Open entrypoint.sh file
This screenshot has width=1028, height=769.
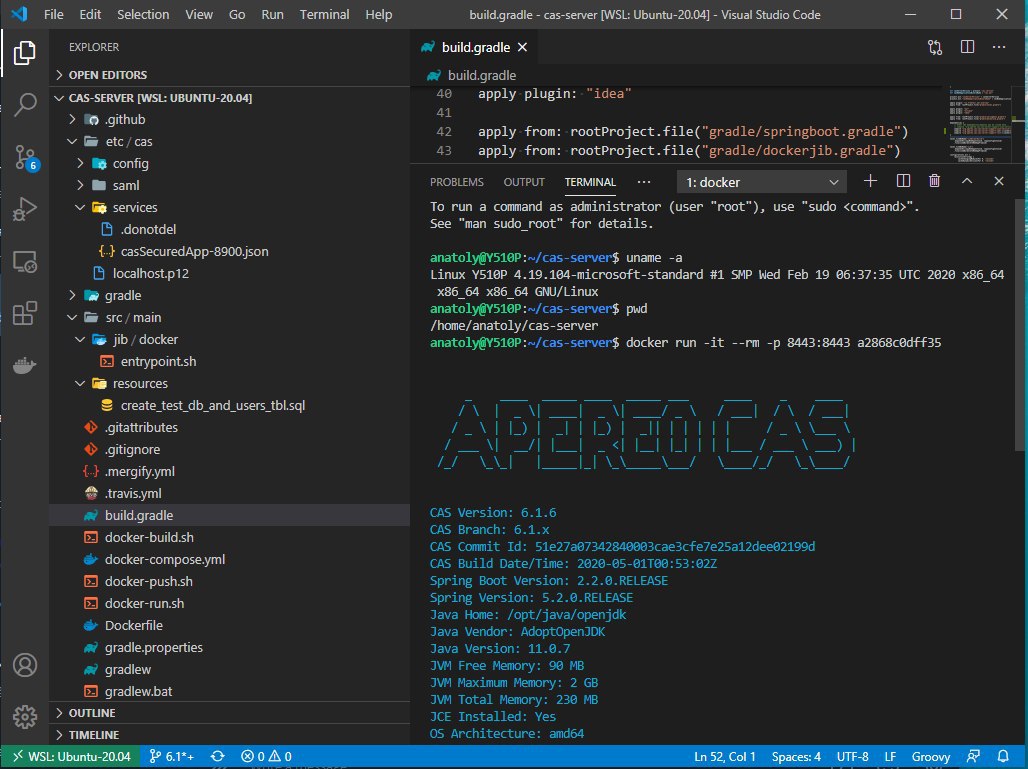tap(229, 361)
